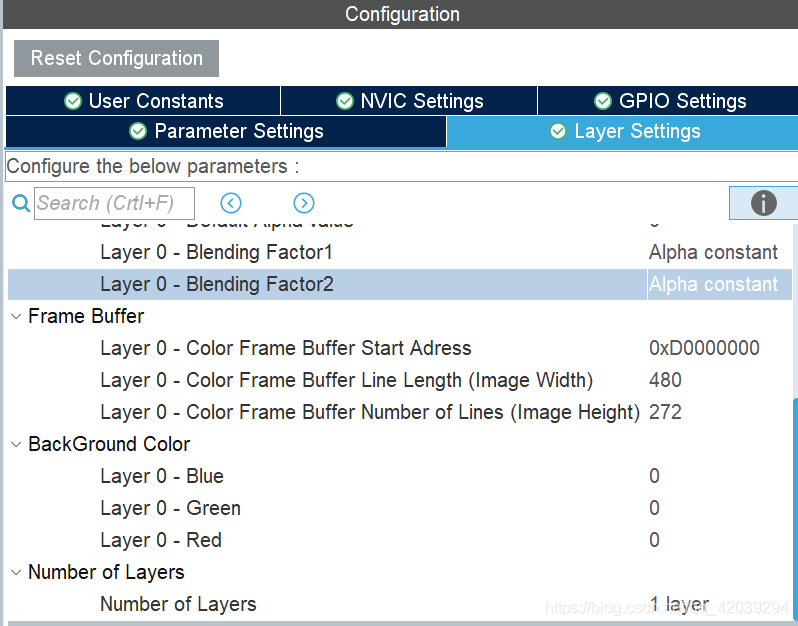Click the search magnifier icon
Image resolution: width=798 pixels, height=626 pixels.
click(21, 203)
